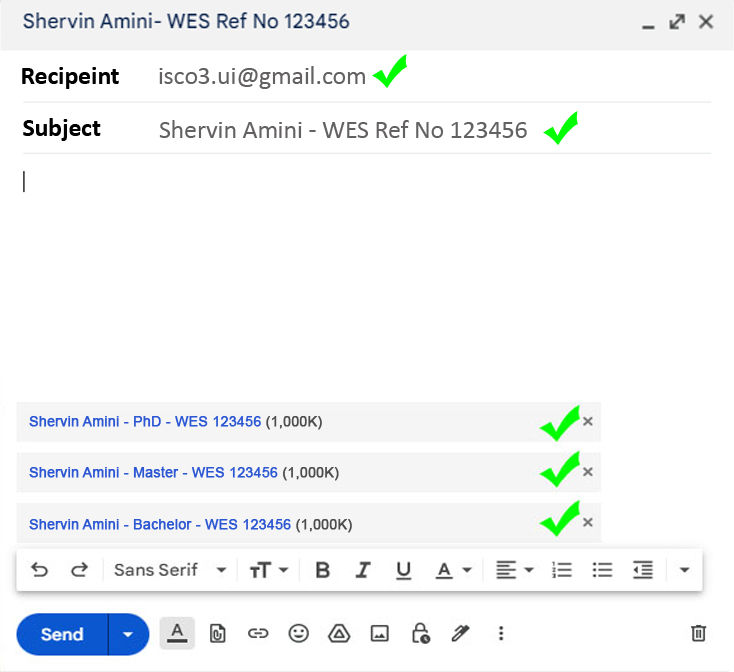Toggle formatting options icon

(177, 633)
